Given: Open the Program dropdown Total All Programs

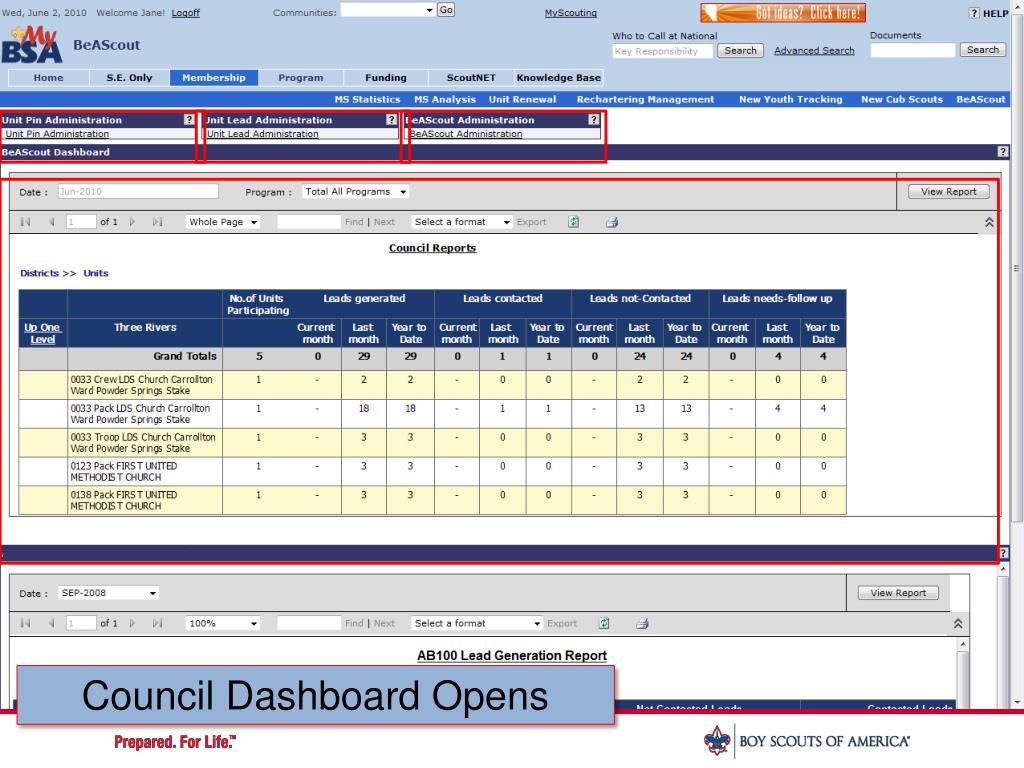Looking at the screenshot, I should [356, 192].
